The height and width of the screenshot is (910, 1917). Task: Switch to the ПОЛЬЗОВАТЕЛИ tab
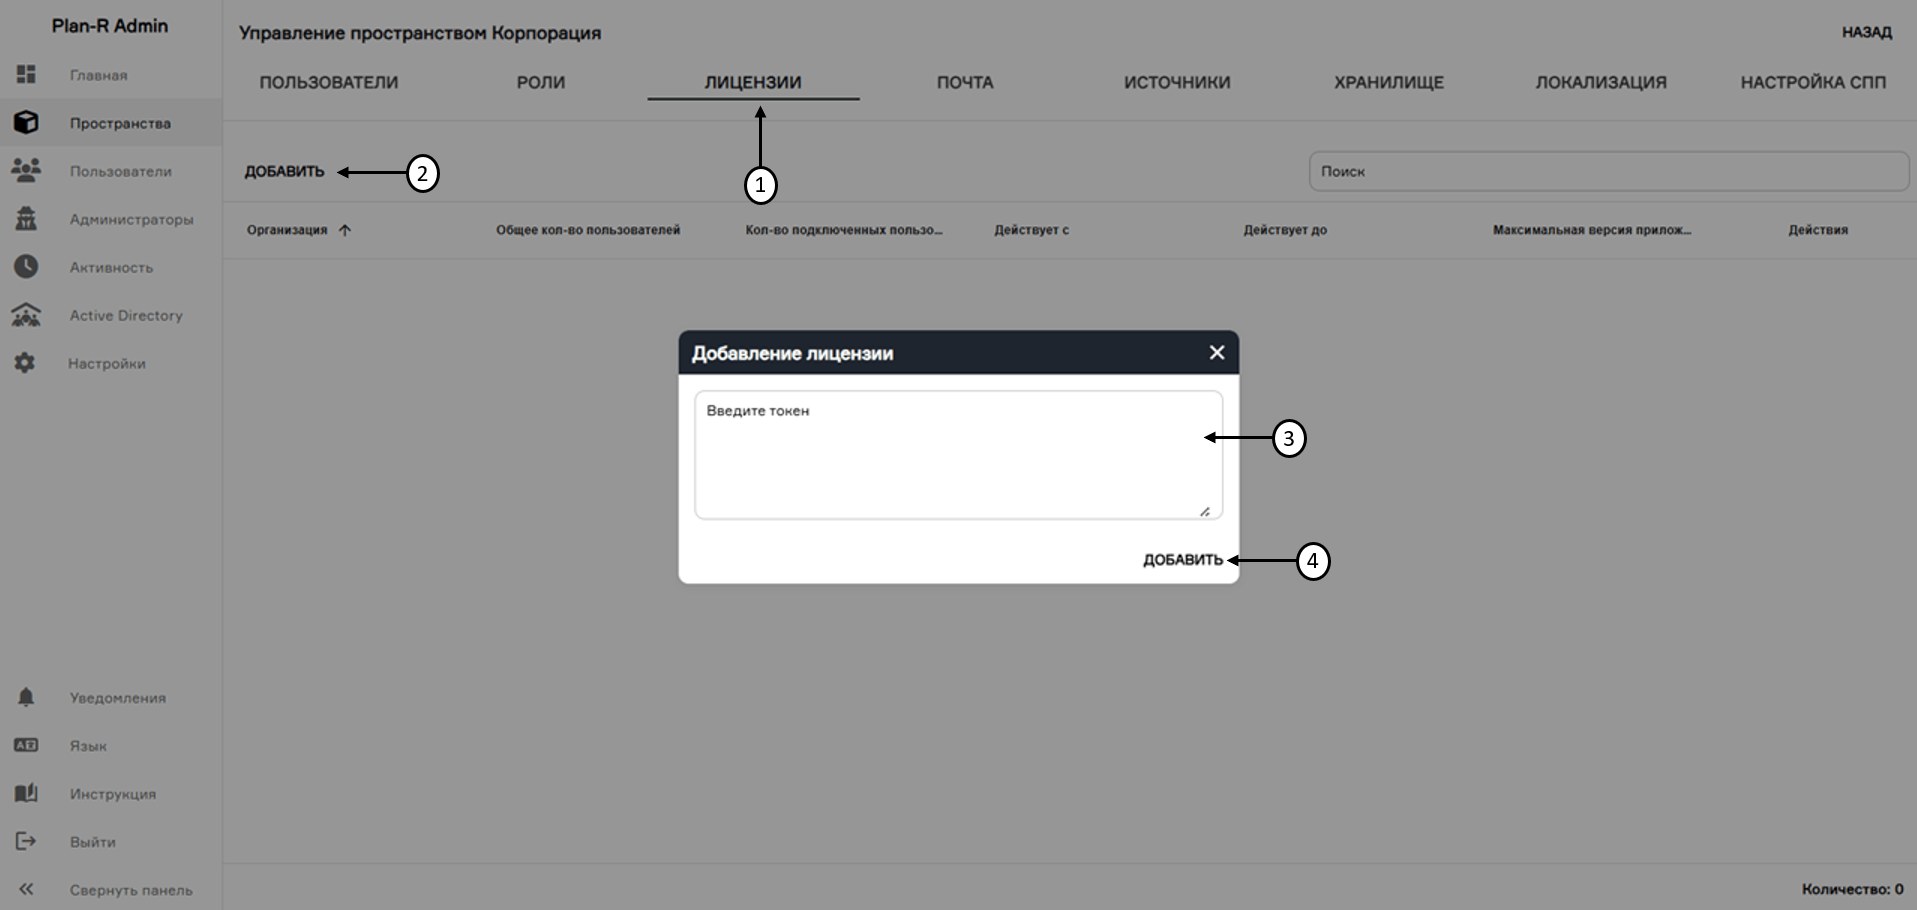click(328, 82)
